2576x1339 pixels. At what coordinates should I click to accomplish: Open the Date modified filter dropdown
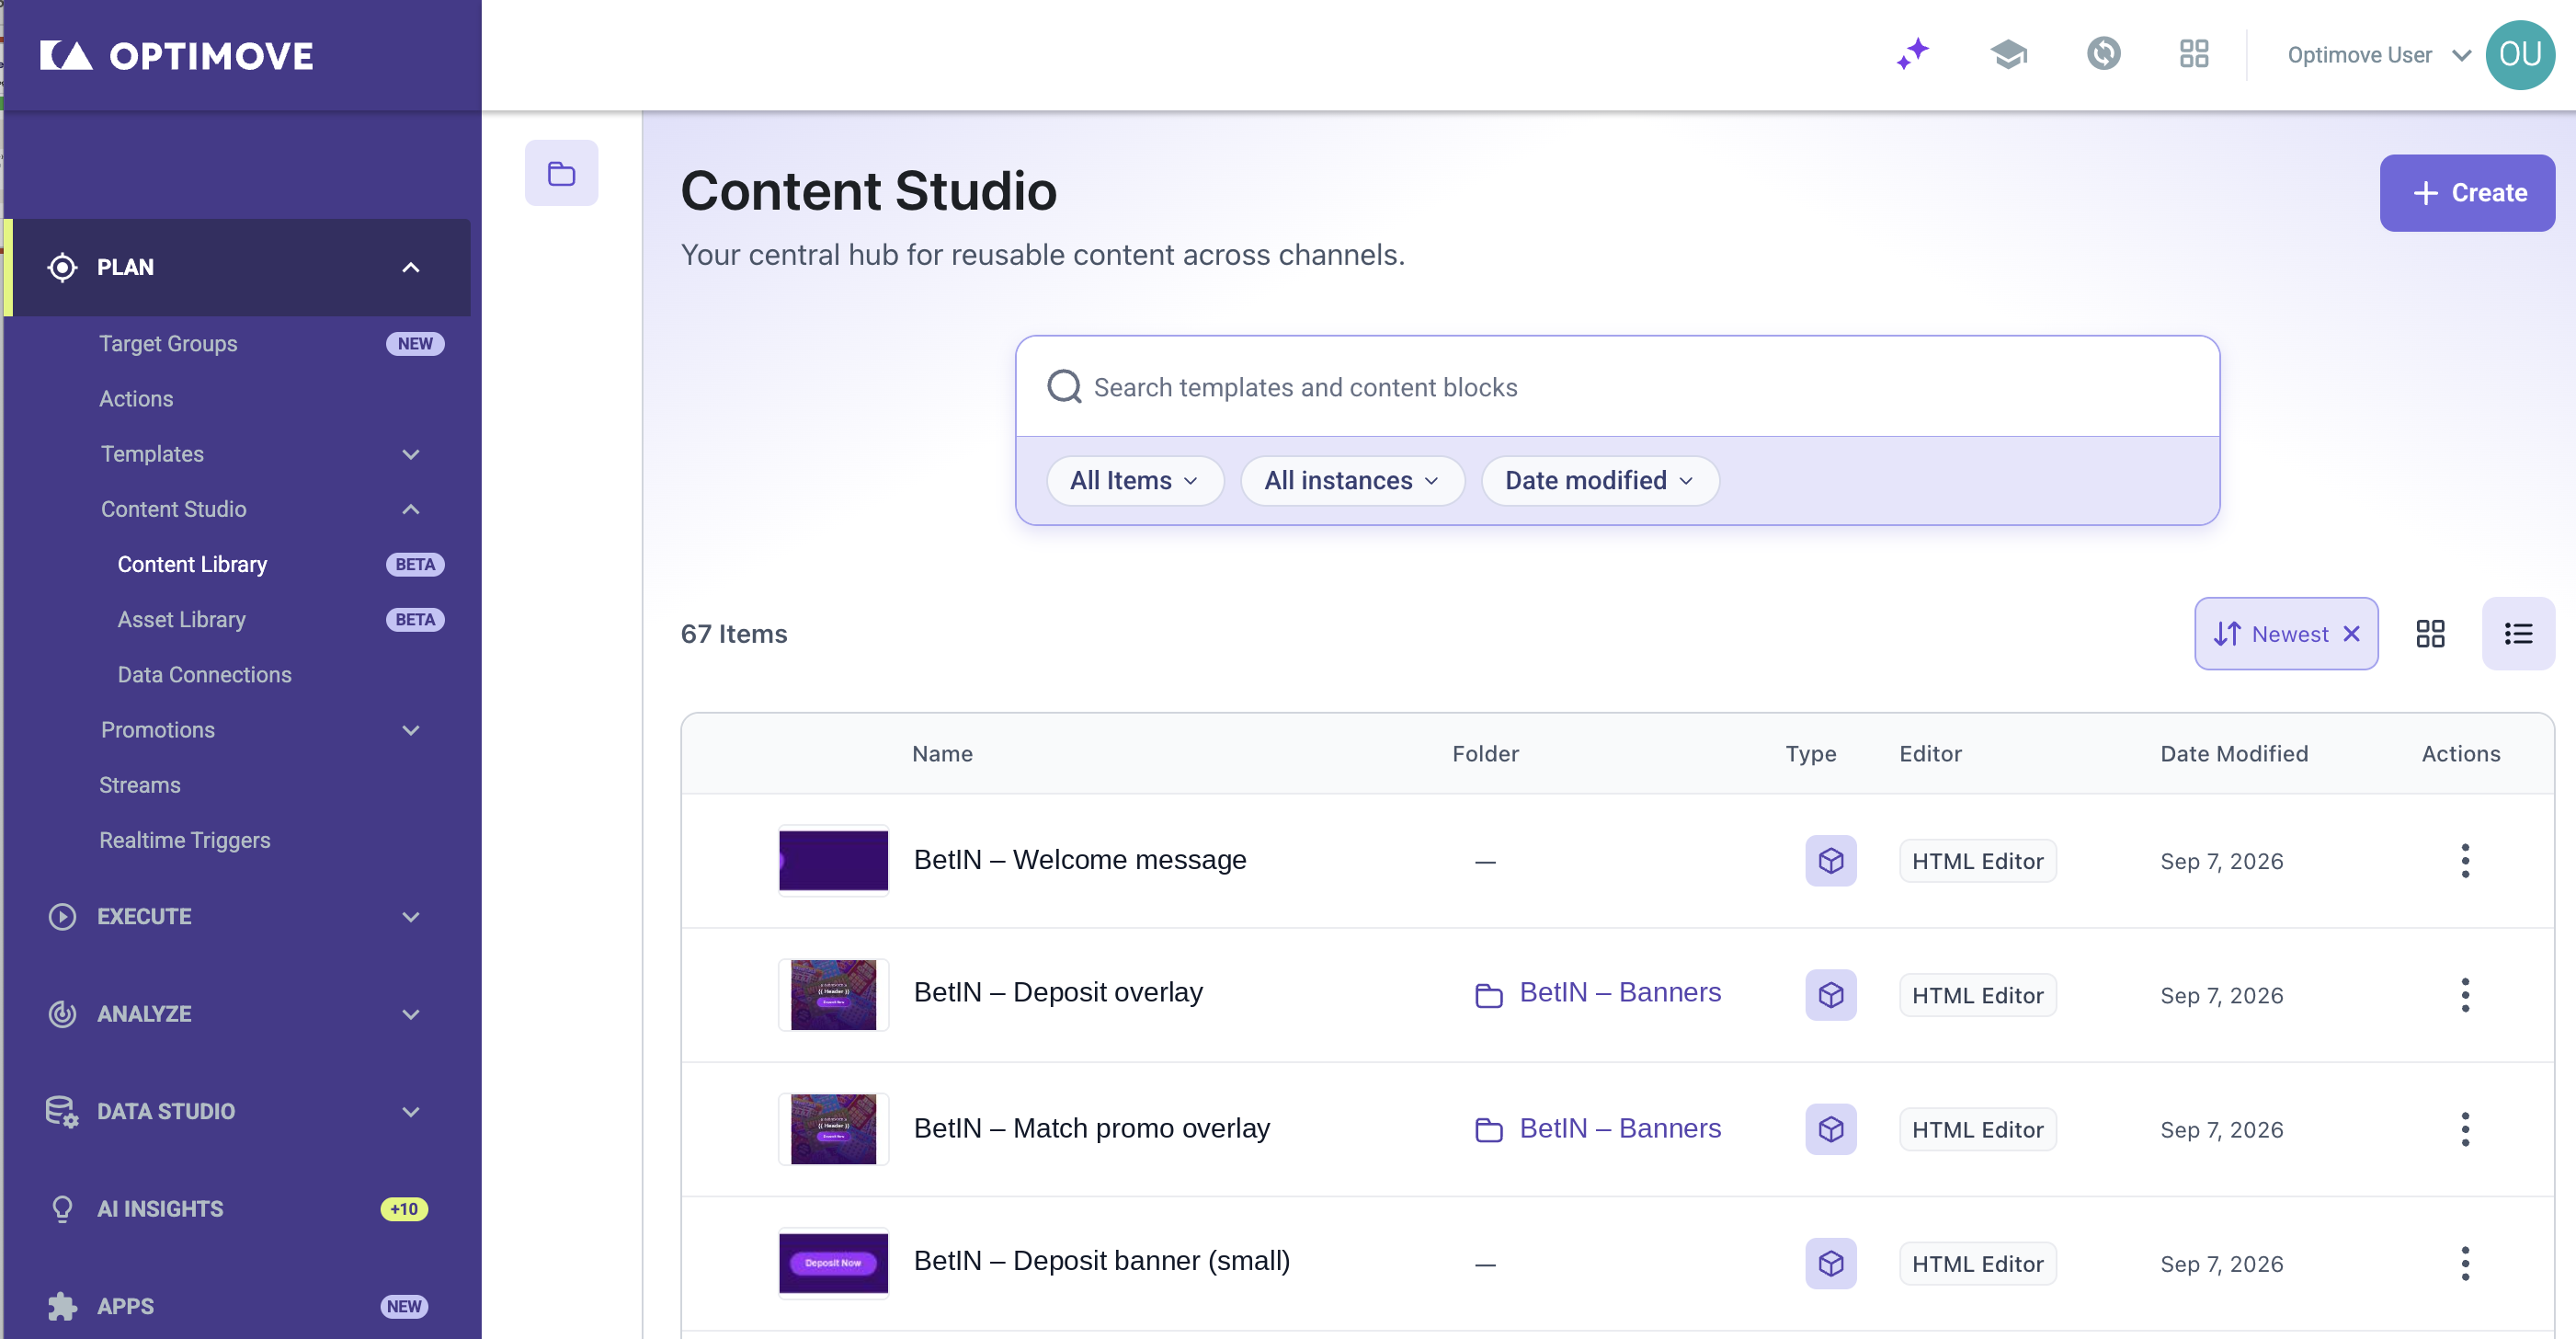click(x=1600, y=480)
